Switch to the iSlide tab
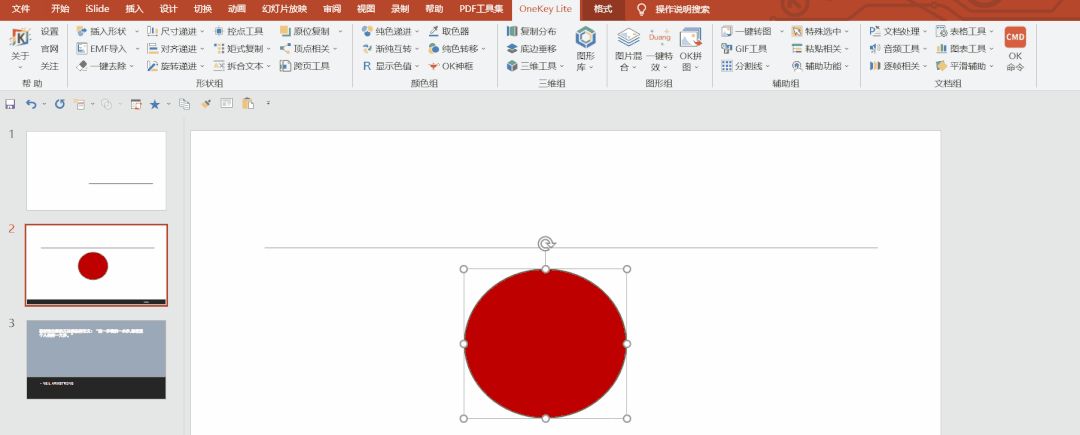 tap(97, 9)
